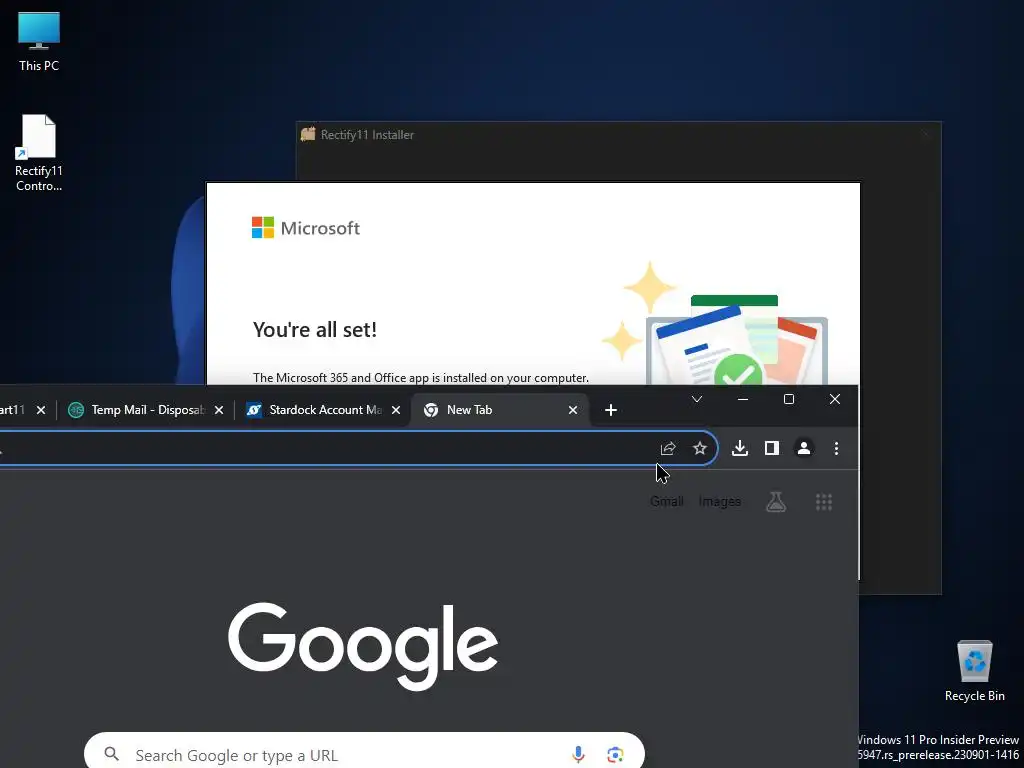The height and width of the screenshot is (768, 1024).
Task: Click the Google logo
Action: tap(363, 646)
